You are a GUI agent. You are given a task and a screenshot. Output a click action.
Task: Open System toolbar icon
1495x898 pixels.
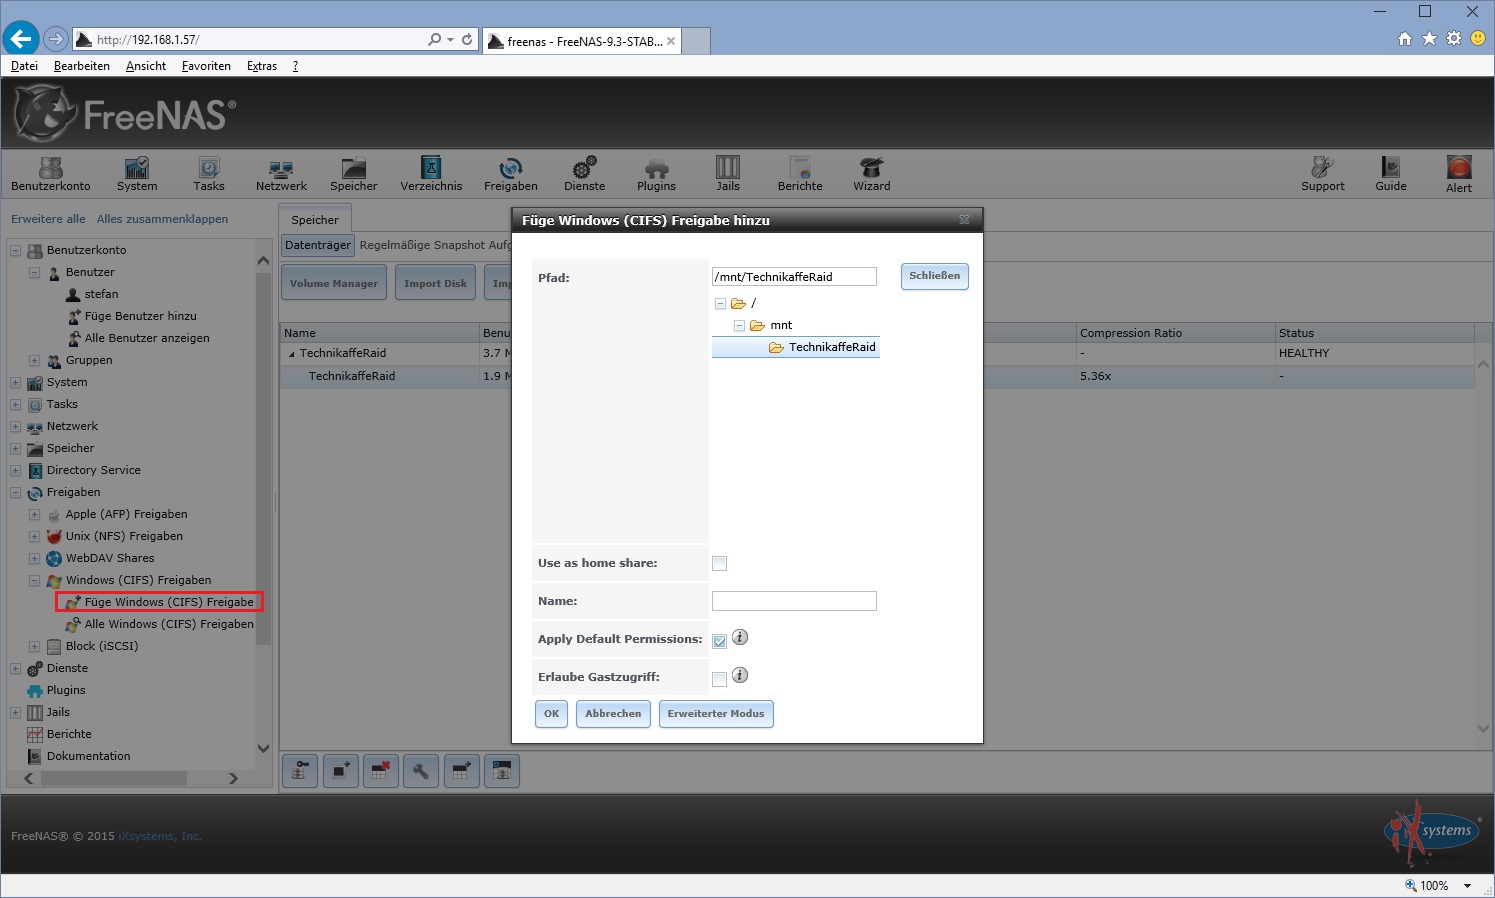point(137,173)
